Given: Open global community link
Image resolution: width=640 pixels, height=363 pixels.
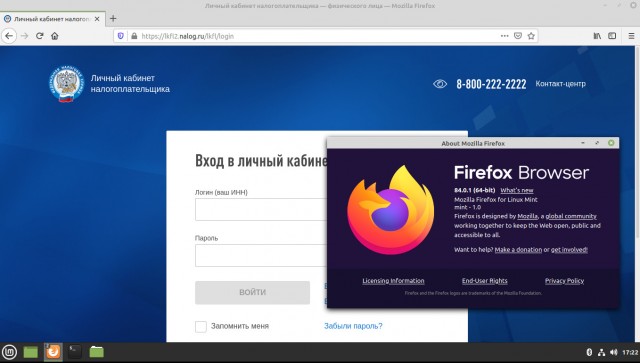Looking at the screenshot, I should 571,216.
